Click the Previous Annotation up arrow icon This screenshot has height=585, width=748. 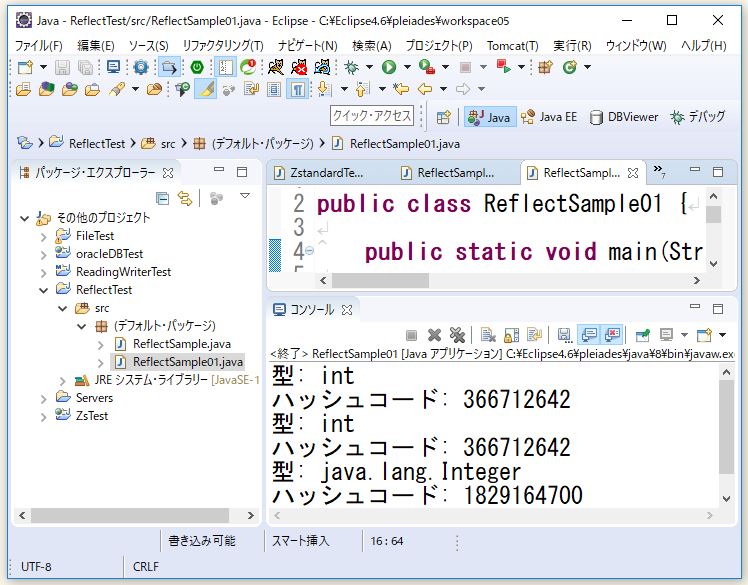pos(362,89)
